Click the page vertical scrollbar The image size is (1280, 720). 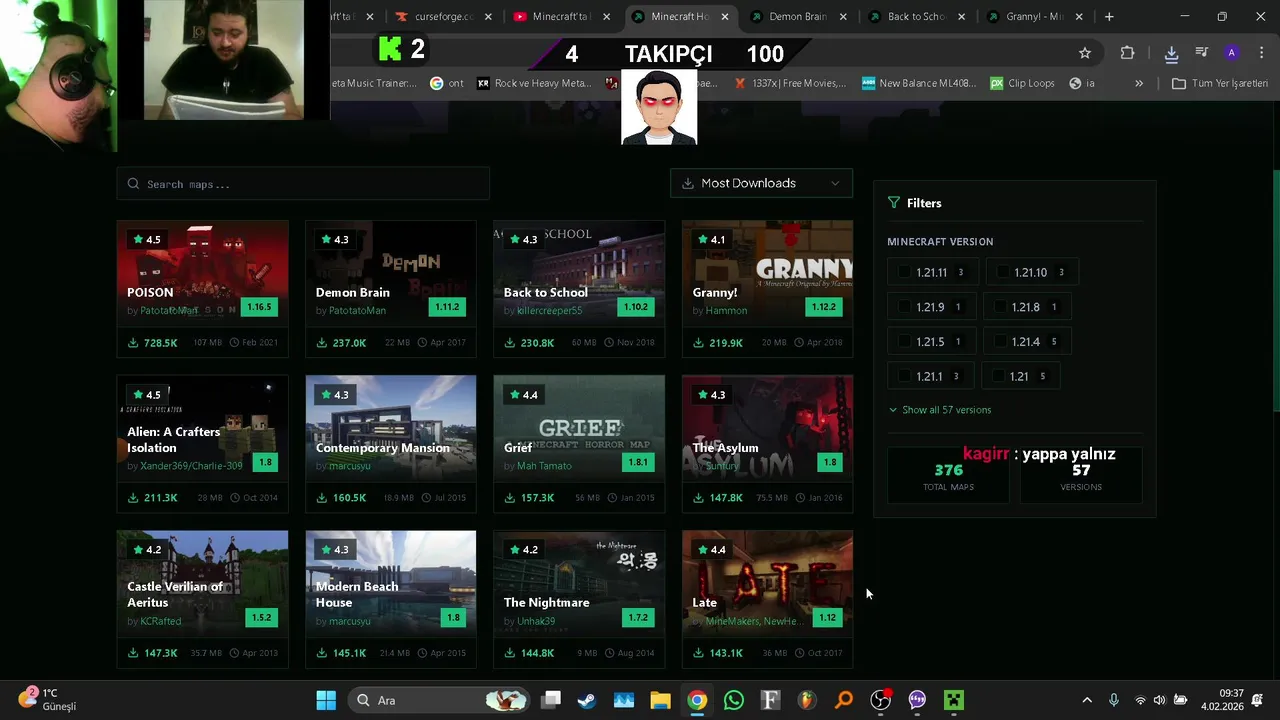[x=1275, y=290]
